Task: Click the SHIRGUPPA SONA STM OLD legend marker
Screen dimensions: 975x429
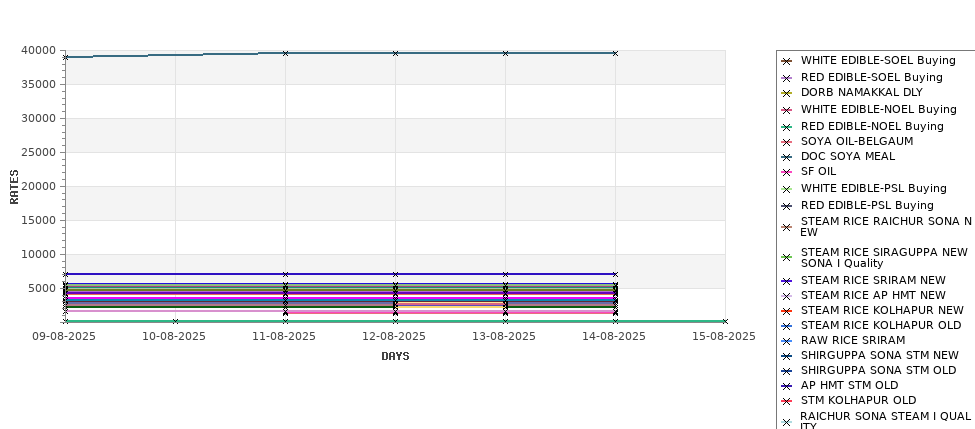Action: click(787, 371)
